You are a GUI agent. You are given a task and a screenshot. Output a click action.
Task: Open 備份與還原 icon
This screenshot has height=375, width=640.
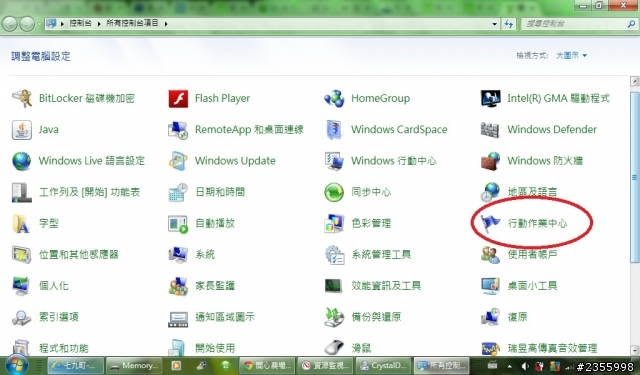[334, 317]
